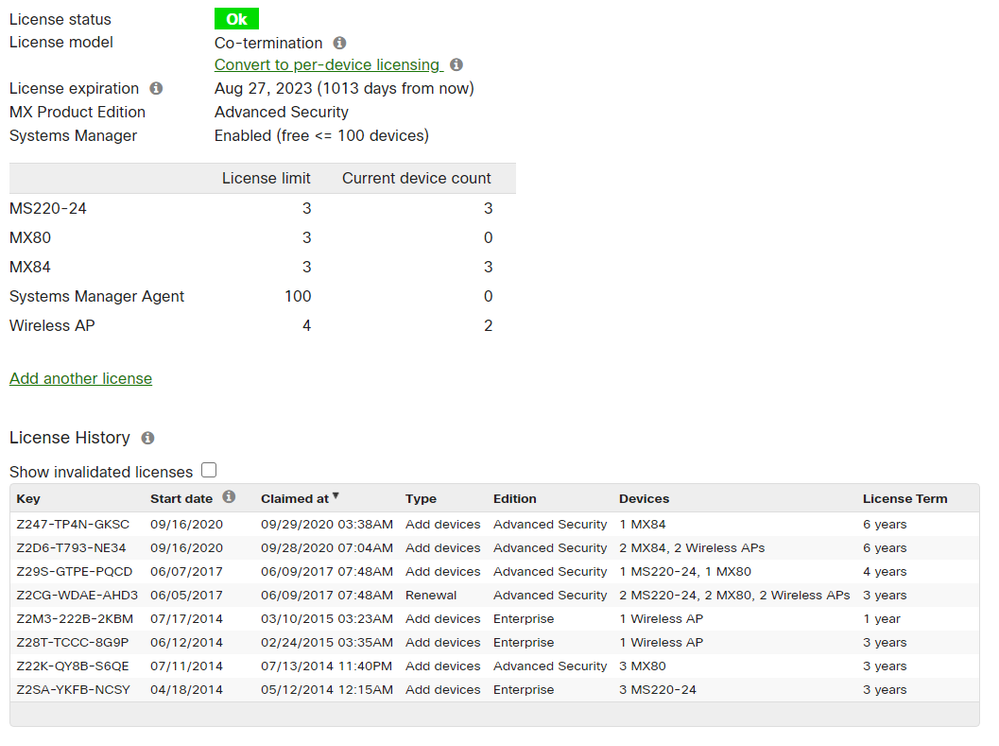999x746 pixels.
Task: Click the Systems Manager Agent limit value 100
Action: (298, 296)
